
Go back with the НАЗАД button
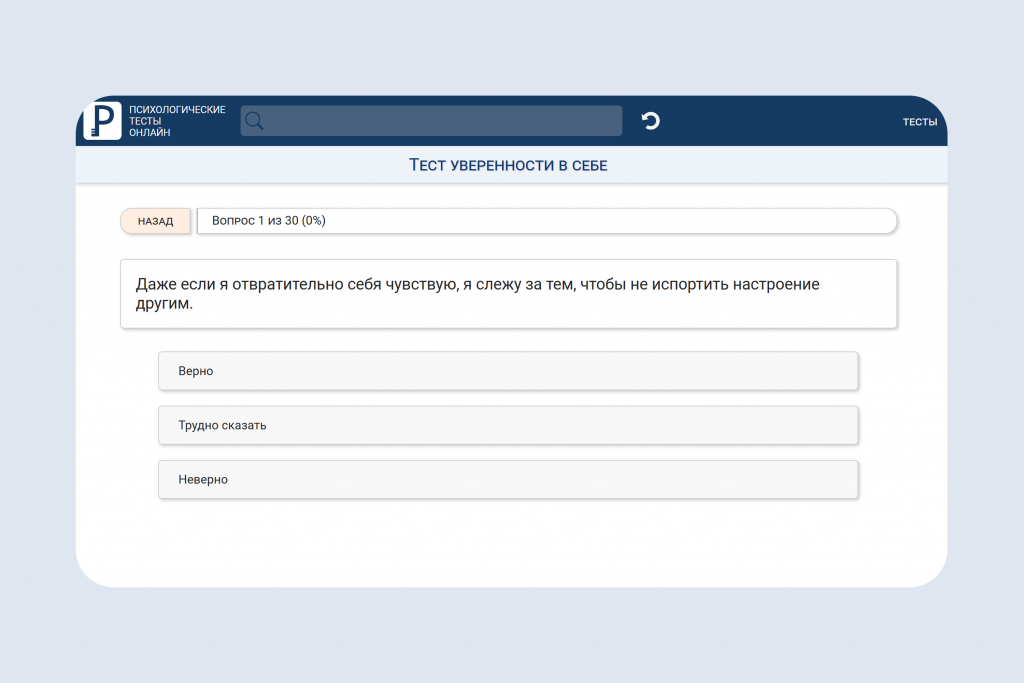(155, 221)
